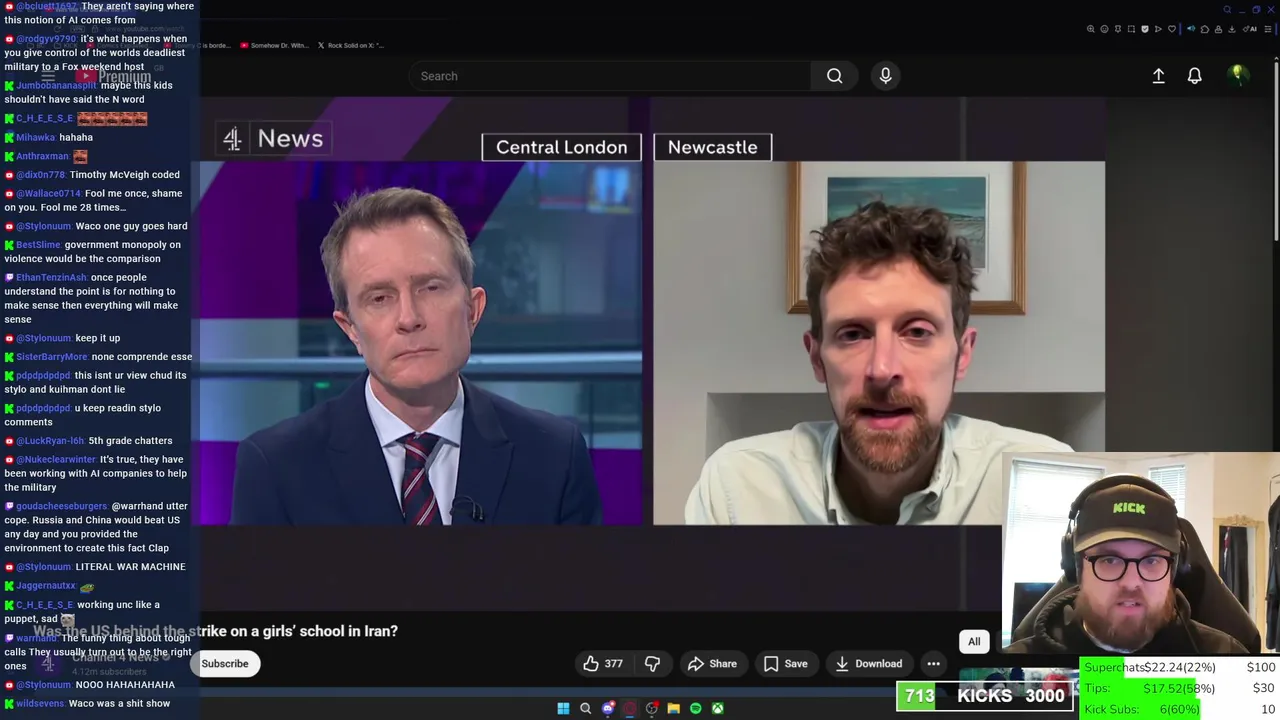Click the 'Central London' label in video
1280x720 pixels.
click(x=561, y=147)
